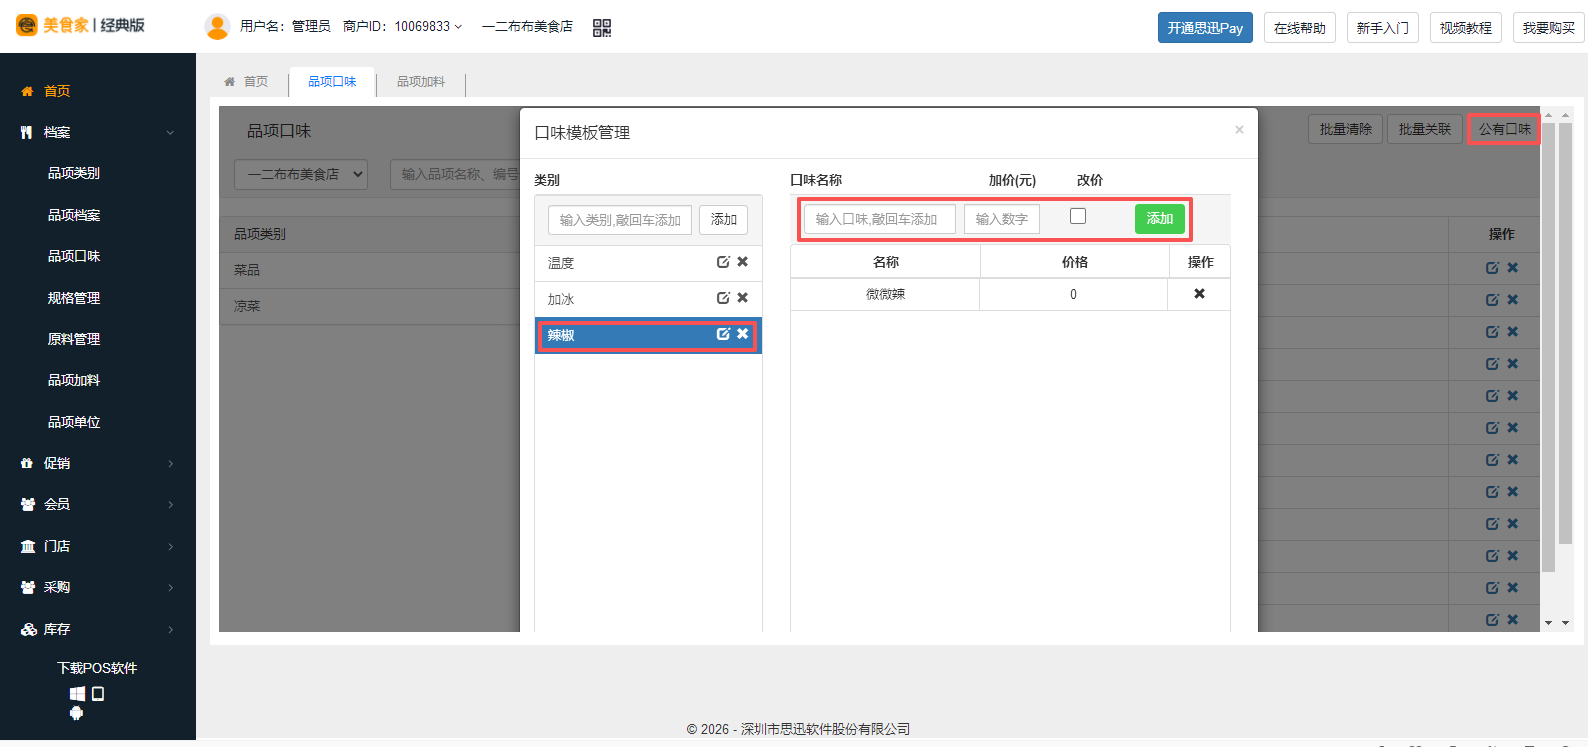Collapse the 档案 sidebar section
The image size is (1588, 747).
point(98,132)
